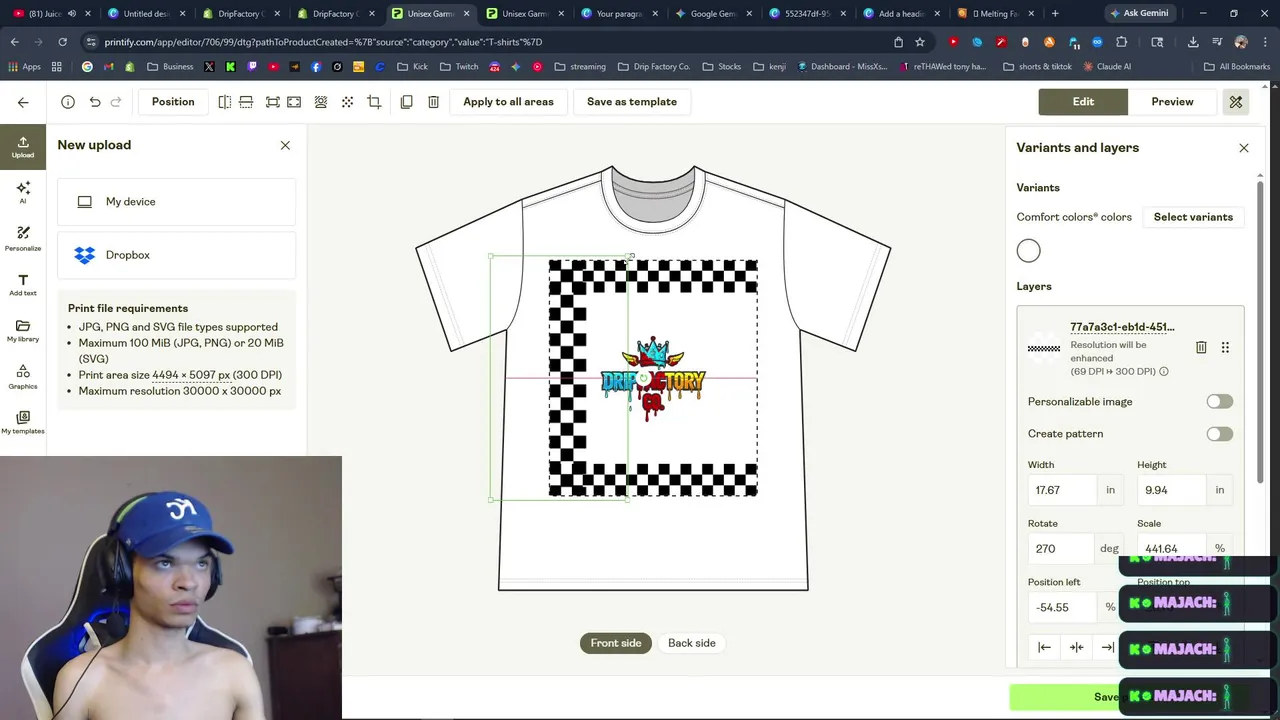Open the Kick bookmarks folder
Screen dimensions: 1280x720
click(412, 67)
